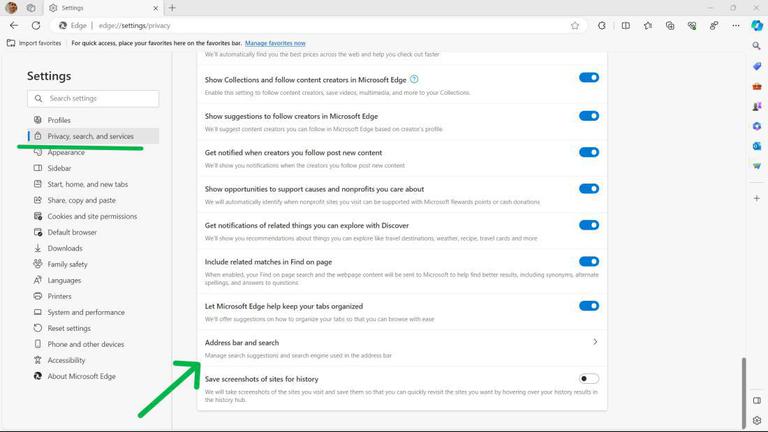Screen dimensions: 768x432
Task: Close the Settings tab
Action: (155, 8)
